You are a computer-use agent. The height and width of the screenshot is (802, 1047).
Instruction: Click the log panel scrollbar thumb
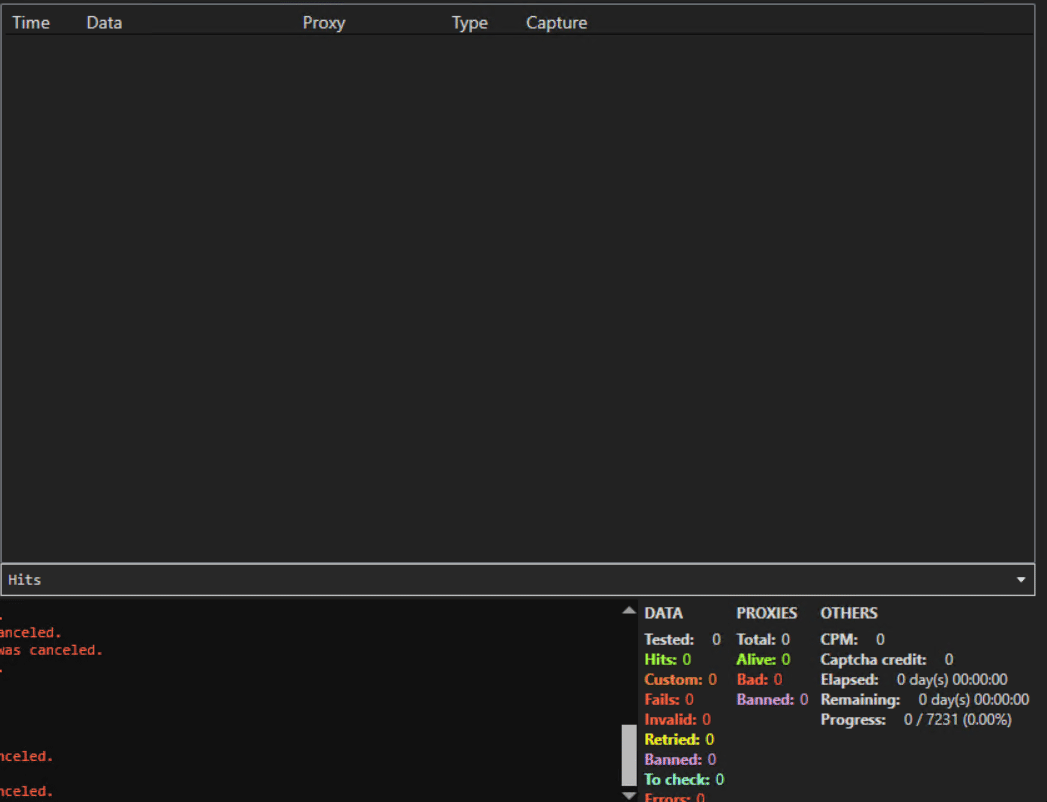[628, 755]
